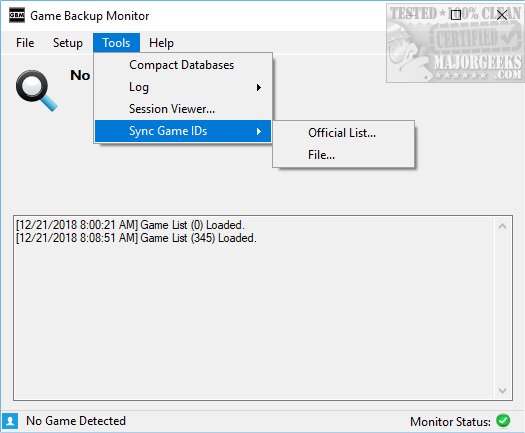
Task: Click the green Monitor Status checkmark icon
Action: (503, 420)
